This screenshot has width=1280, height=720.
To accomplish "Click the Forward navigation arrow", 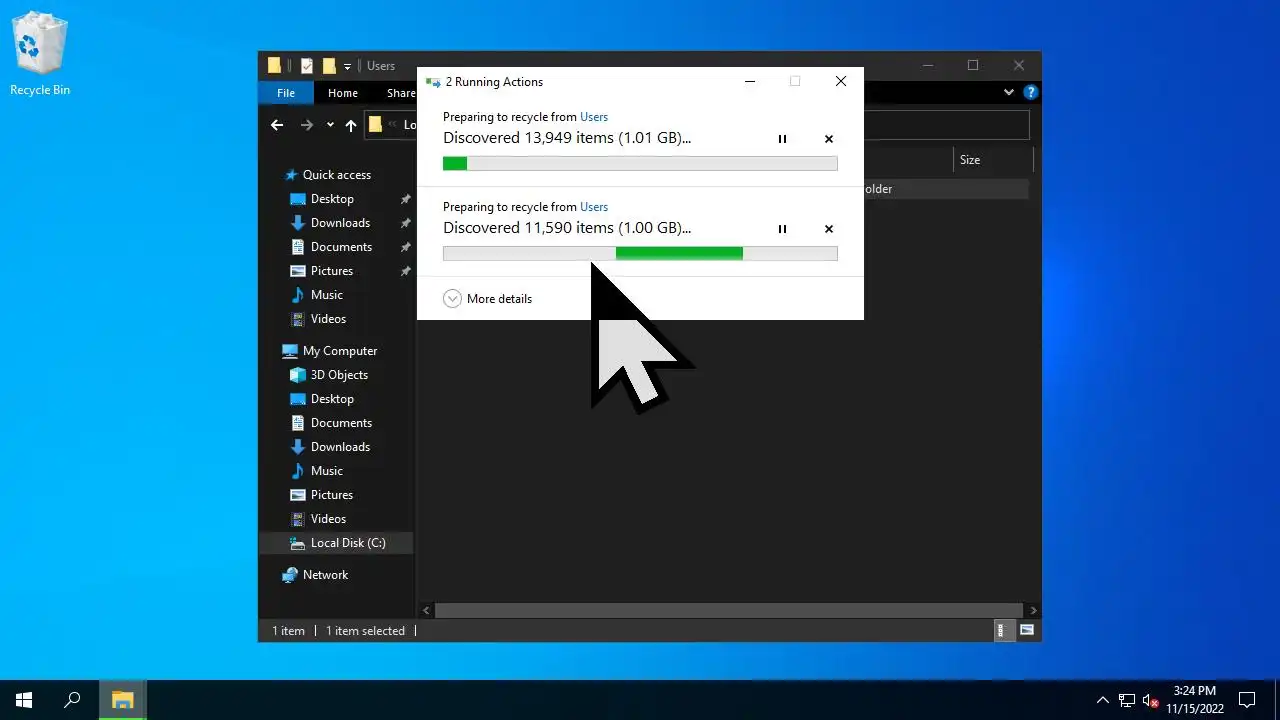I will tap(307, 125).
